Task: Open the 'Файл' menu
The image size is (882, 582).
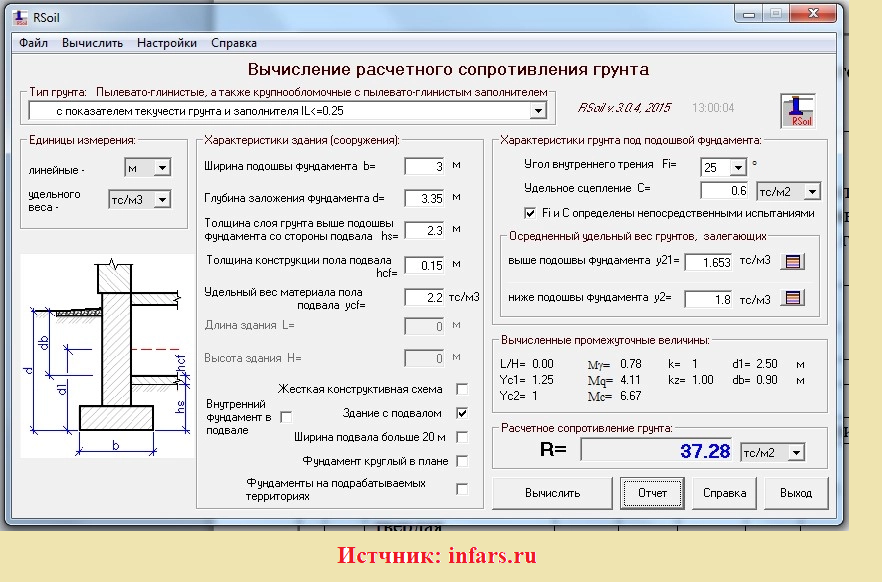Action: pyautogui.click(x=33, y=43)
